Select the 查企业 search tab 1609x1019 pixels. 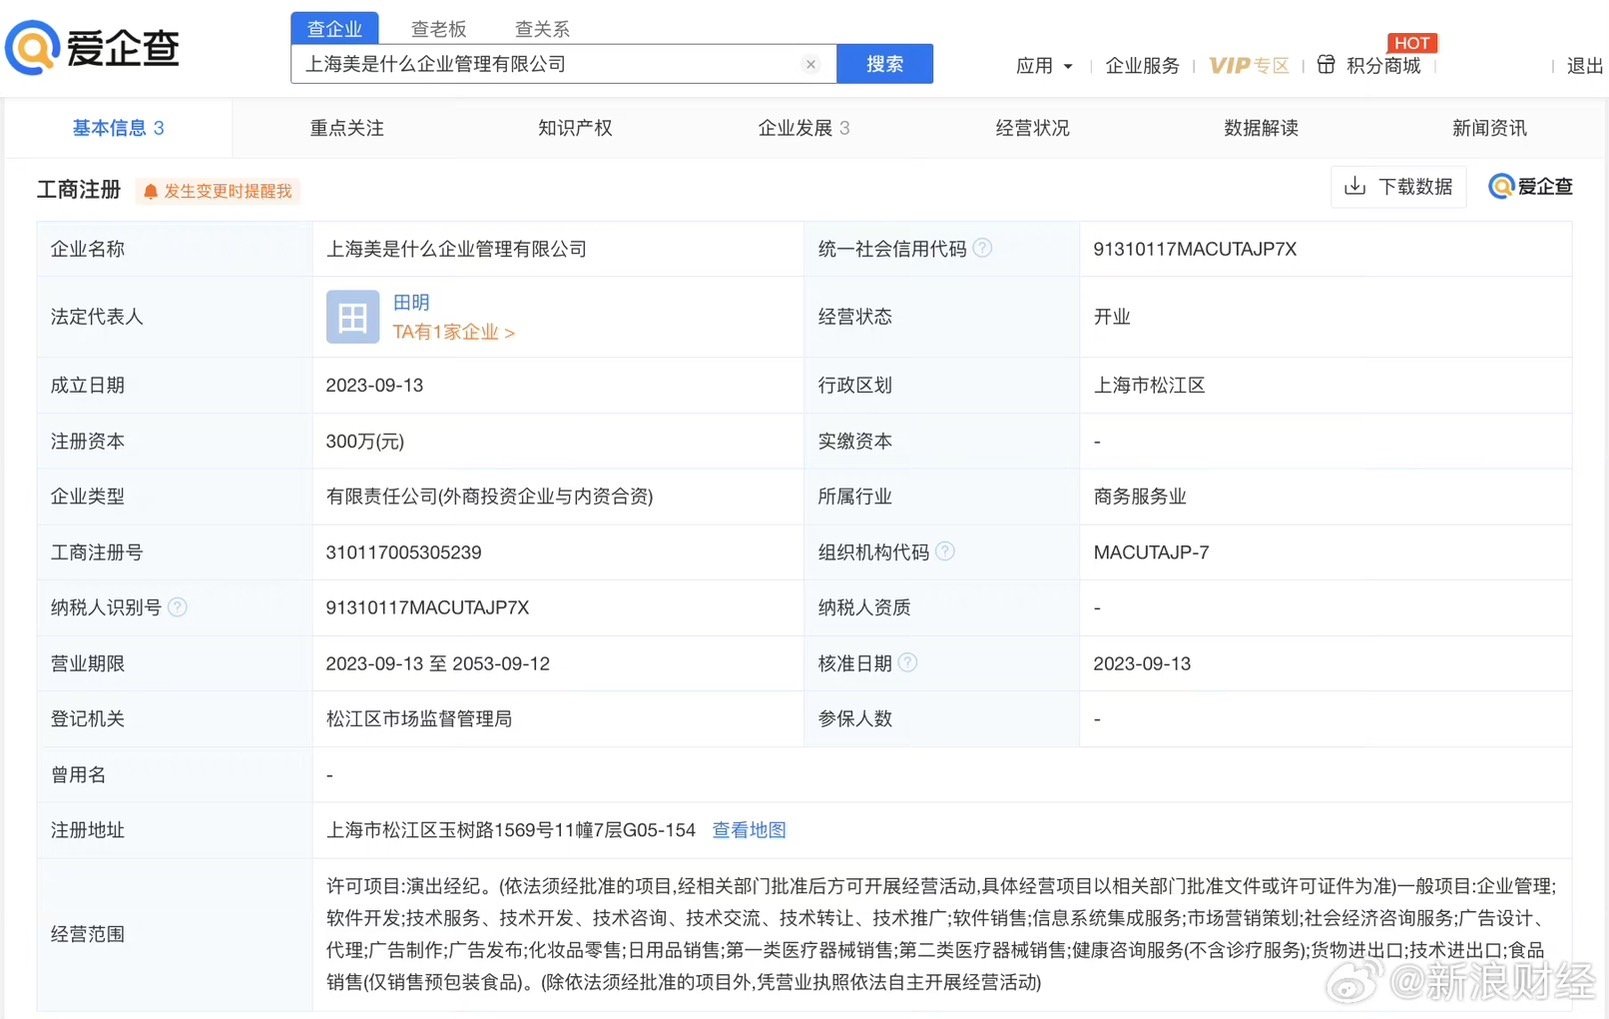(335, 28)
